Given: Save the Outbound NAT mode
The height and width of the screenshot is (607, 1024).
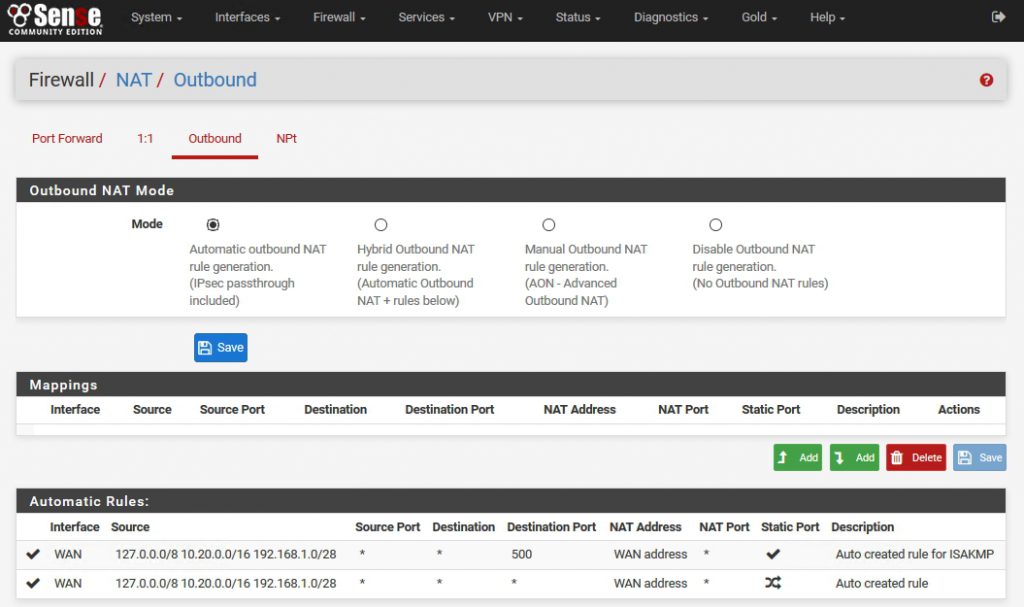Looking at the screenshot, I should tap(220, 347).
